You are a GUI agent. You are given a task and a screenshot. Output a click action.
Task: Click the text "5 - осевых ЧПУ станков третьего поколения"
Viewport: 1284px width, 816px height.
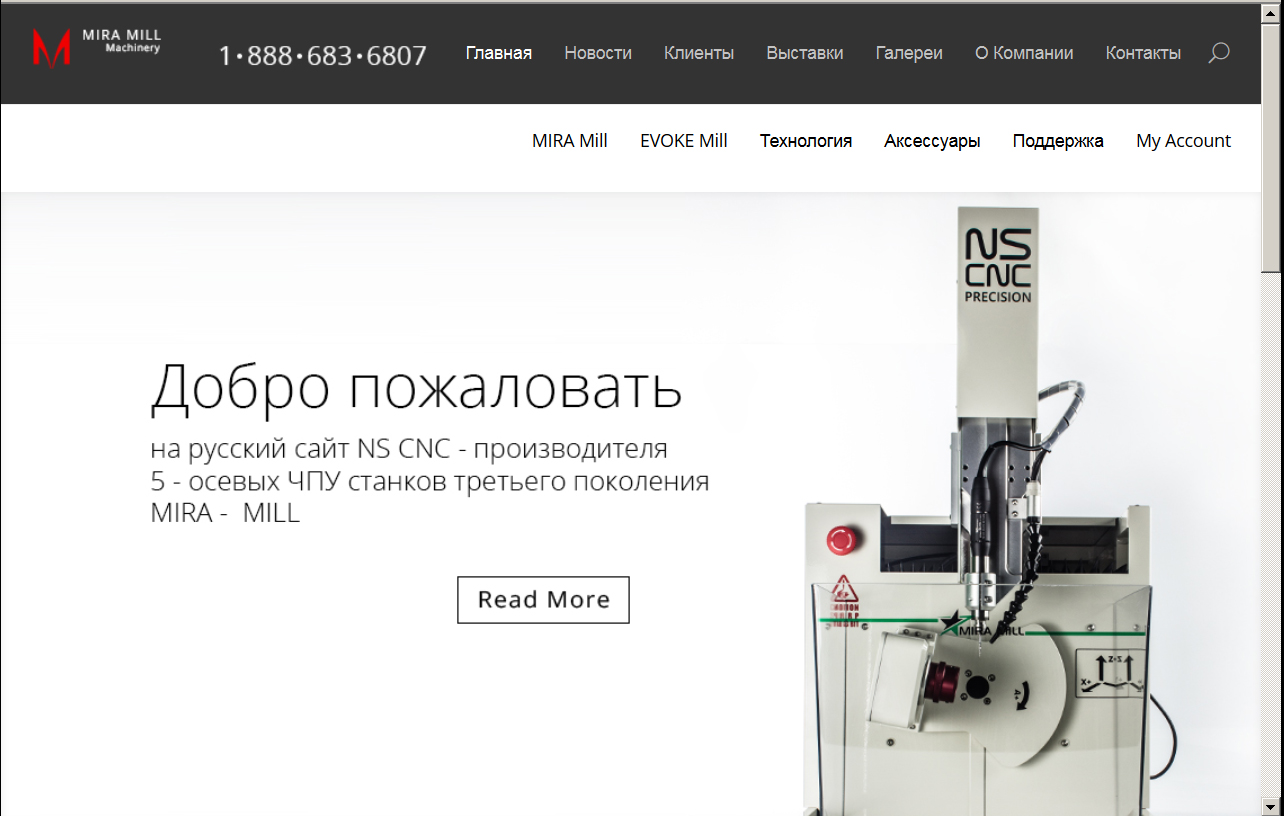pyautogui.click(x=430, y=481)
